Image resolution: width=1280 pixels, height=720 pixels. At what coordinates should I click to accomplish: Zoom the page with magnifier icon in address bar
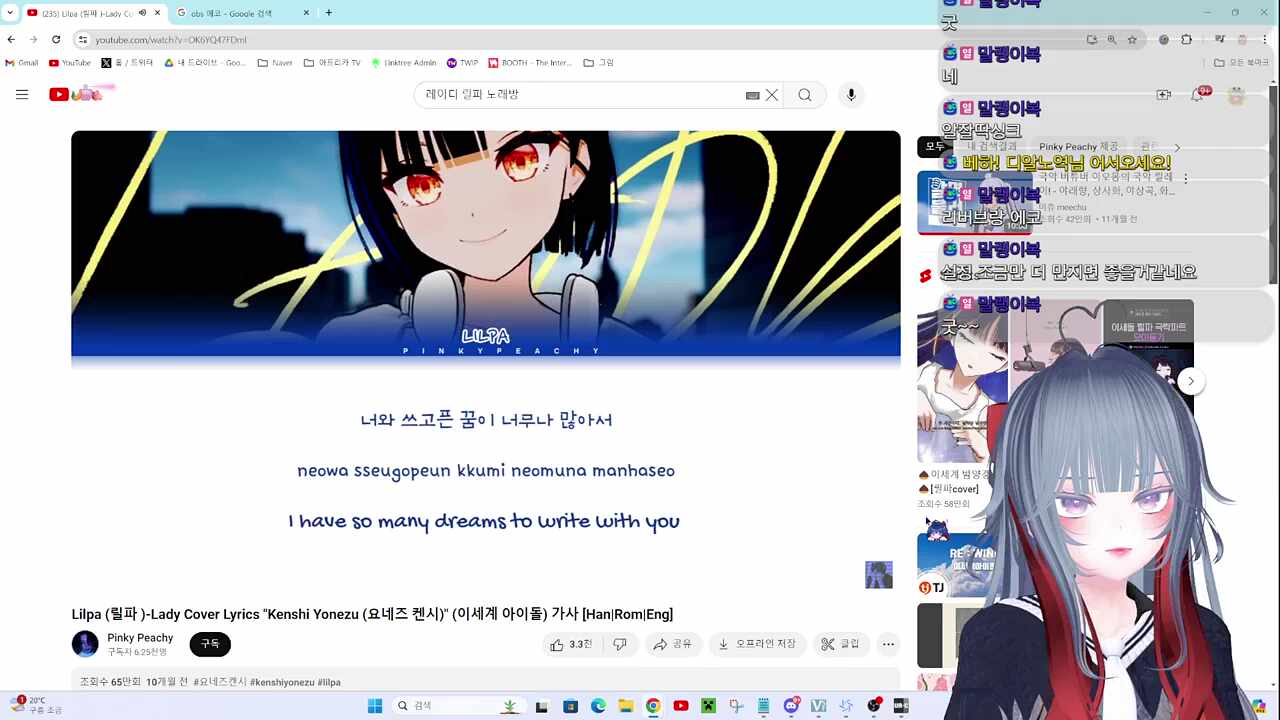click(x=1112, y=40)
